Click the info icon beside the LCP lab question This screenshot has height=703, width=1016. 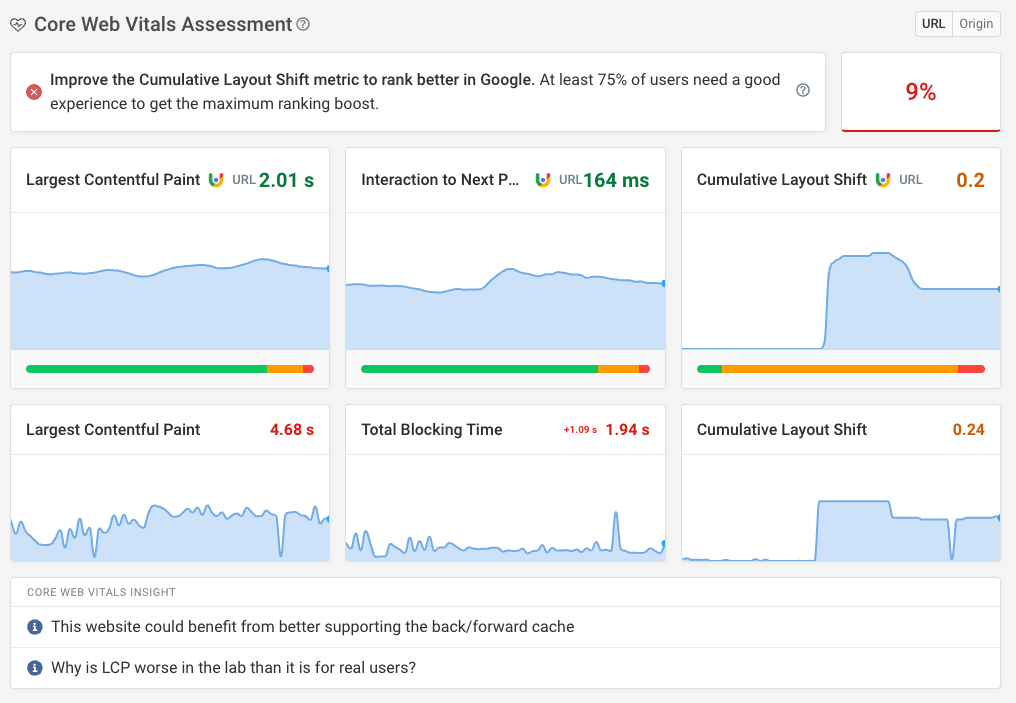pyautogui.click(x=37, y=667)
